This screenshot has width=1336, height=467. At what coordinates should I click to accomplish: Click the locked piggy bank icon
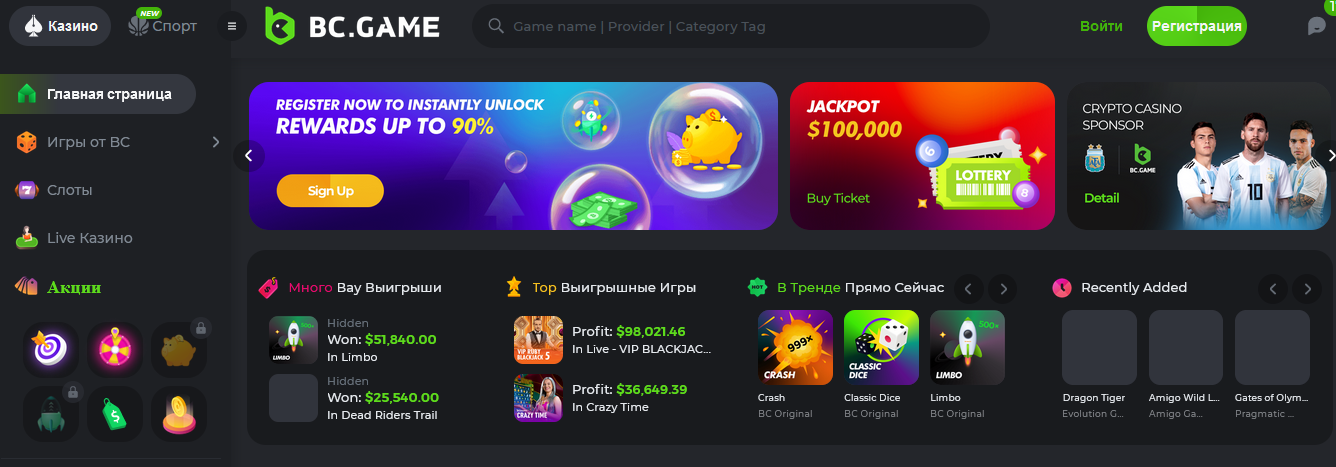click(179, 349)
